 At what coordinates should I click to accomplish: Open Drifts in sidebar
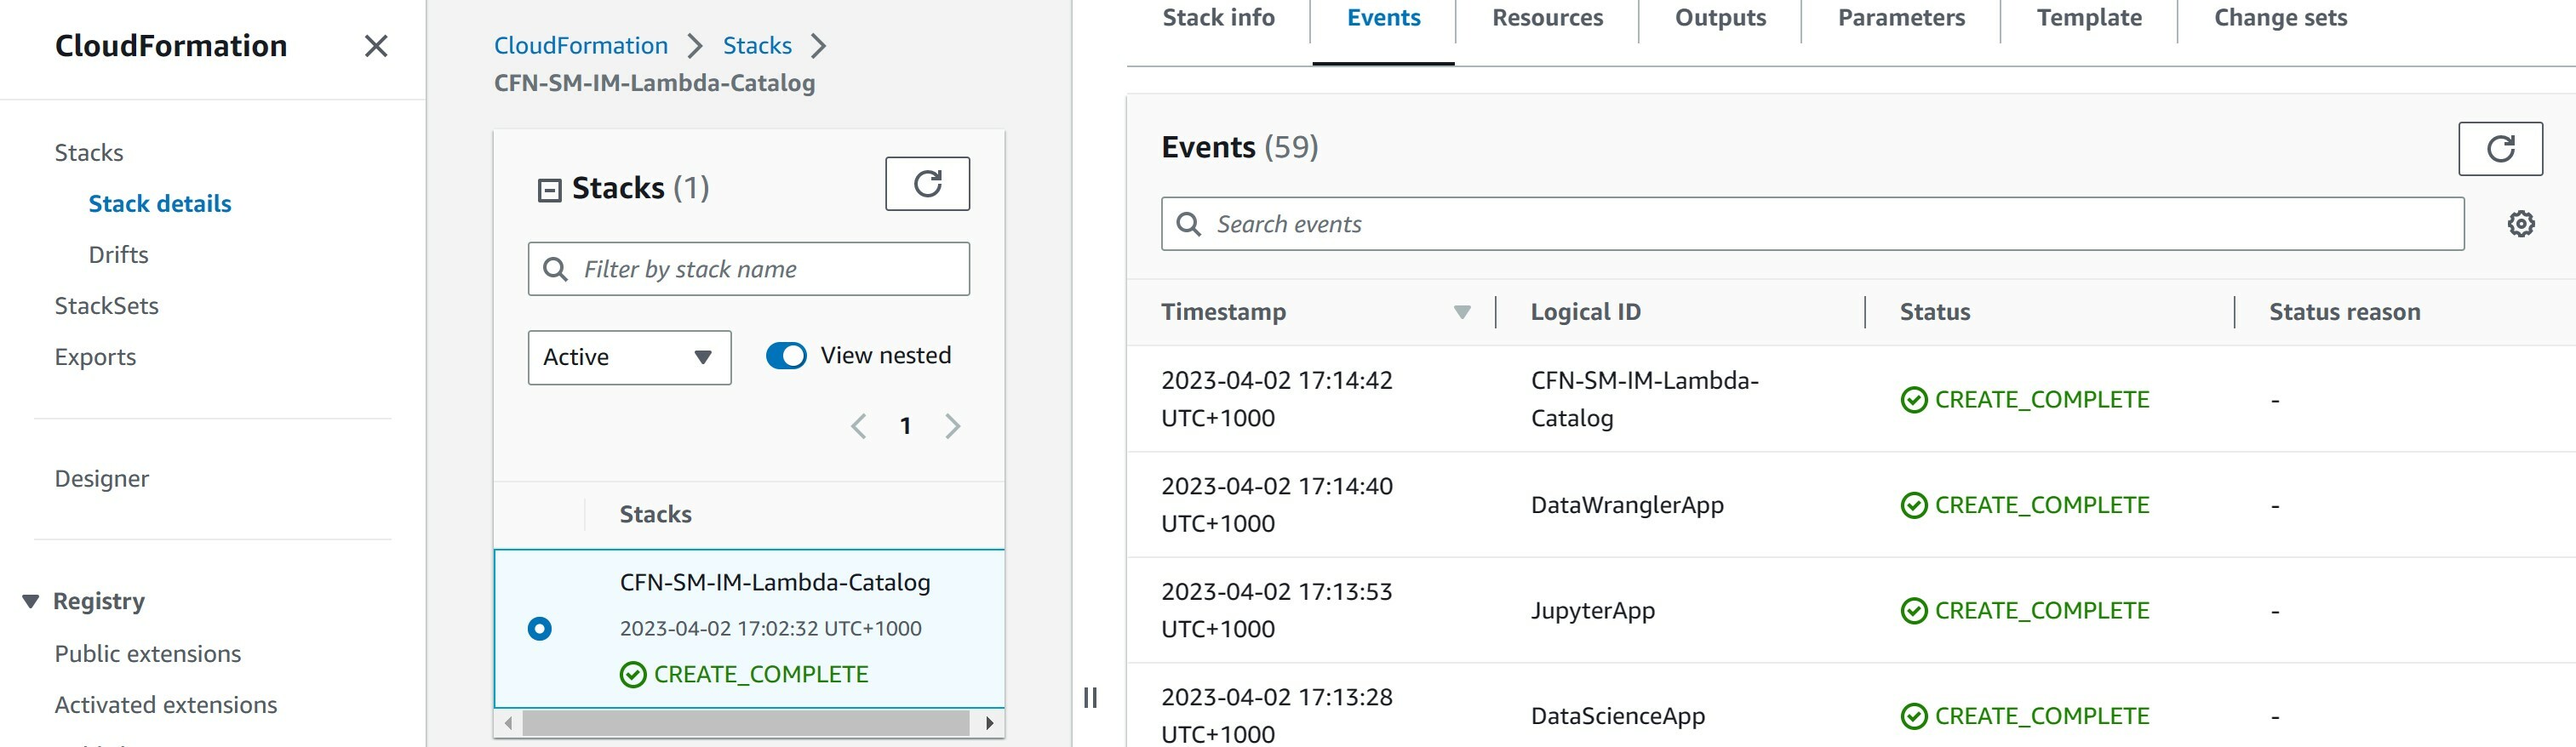pos(118,255)
